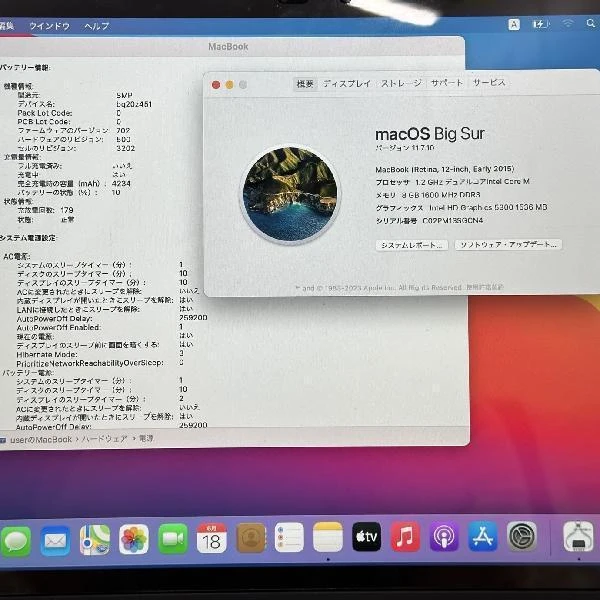Open the Notes app in the Dock
The height and width of the screenshot is (600, 600).
[x=328, y=537]
